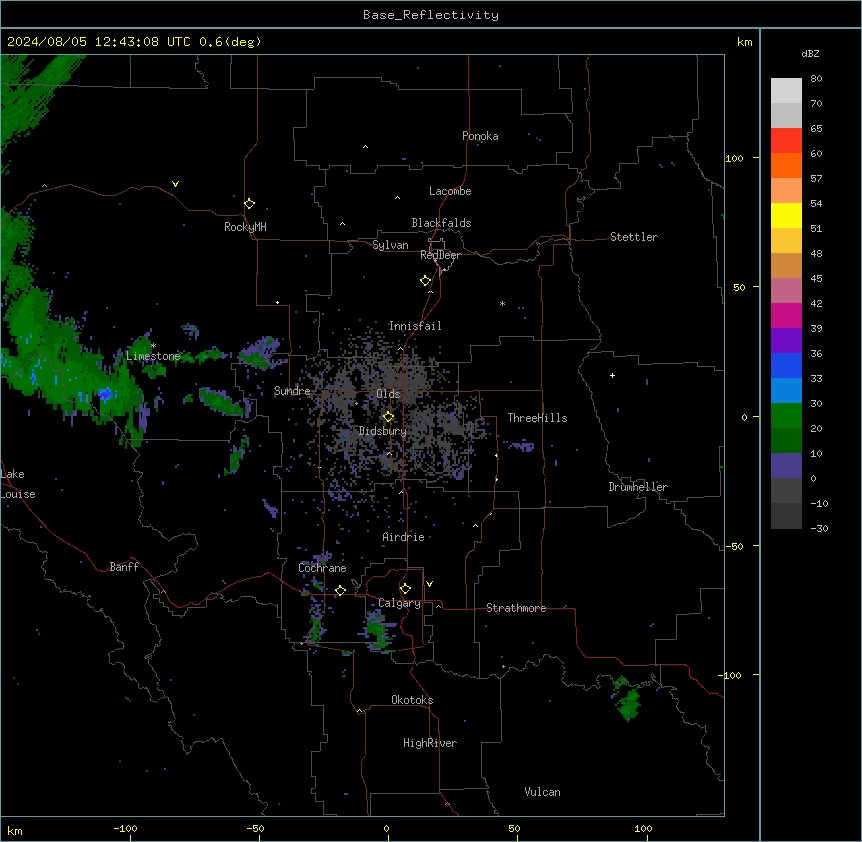This screenshot has width=862, height=842.
Task: Click the yellow diamond marker south of RedDeer
Action: 426,281
